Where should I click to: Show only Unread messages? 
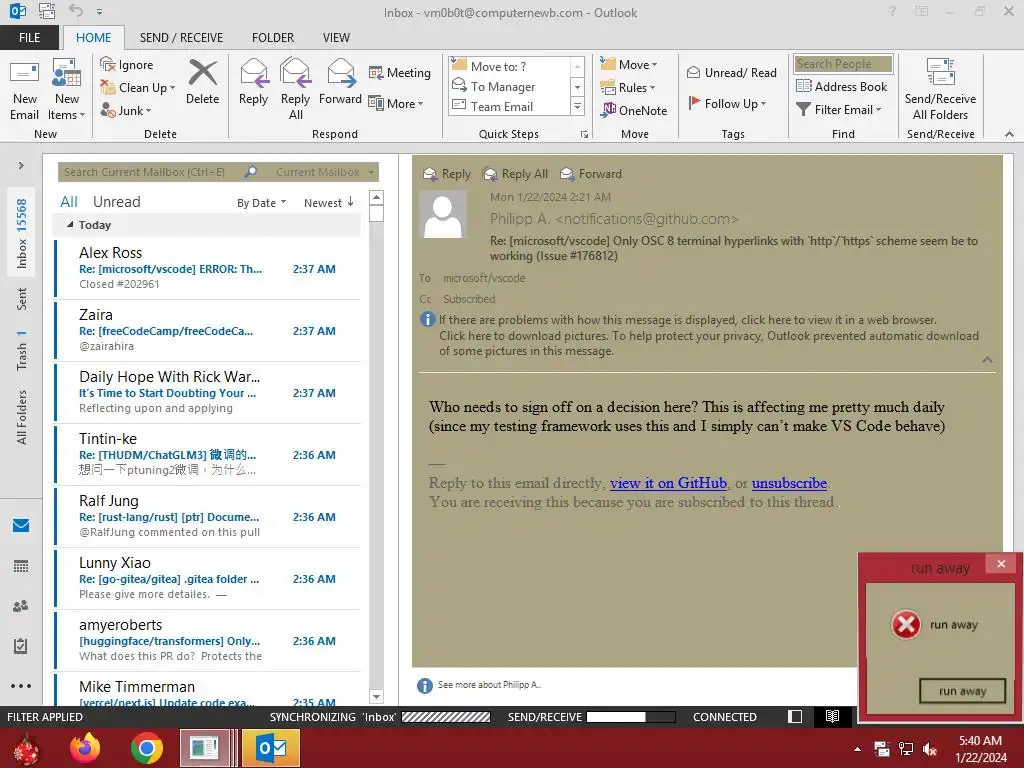click(x=116, y=202)
